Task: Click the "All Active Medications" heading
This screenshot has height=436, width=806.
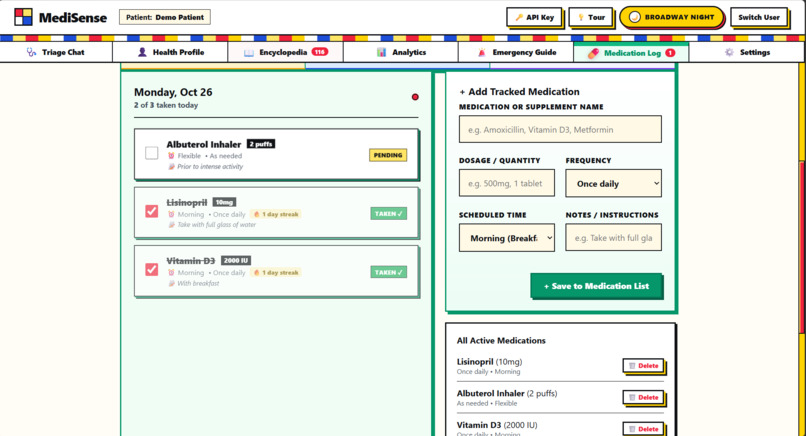Action: [501, 340]
